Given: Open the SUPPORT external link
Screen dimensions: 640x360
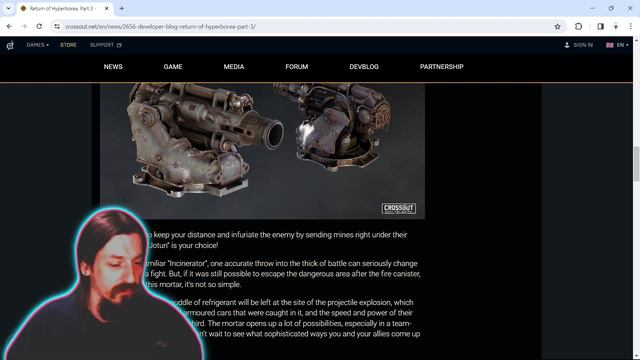Looking at the screenshot, I should (106, 45).
